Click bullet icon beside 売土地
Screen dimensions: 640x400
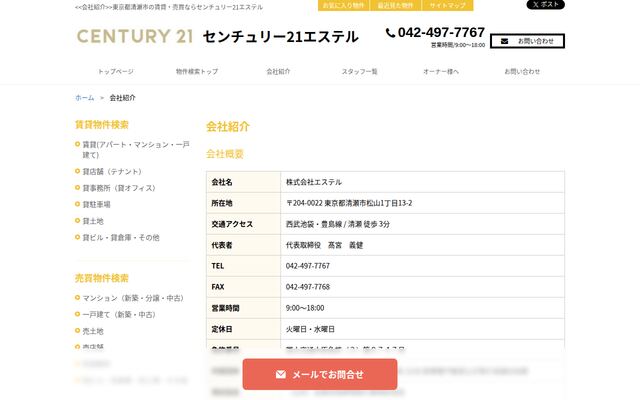point(78,331)
